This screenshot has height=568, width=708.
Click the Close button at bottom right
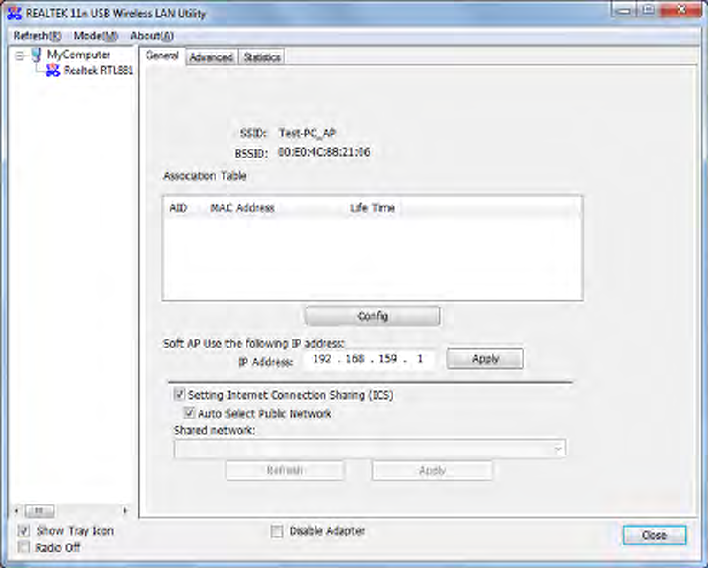(x=654, y=535)
